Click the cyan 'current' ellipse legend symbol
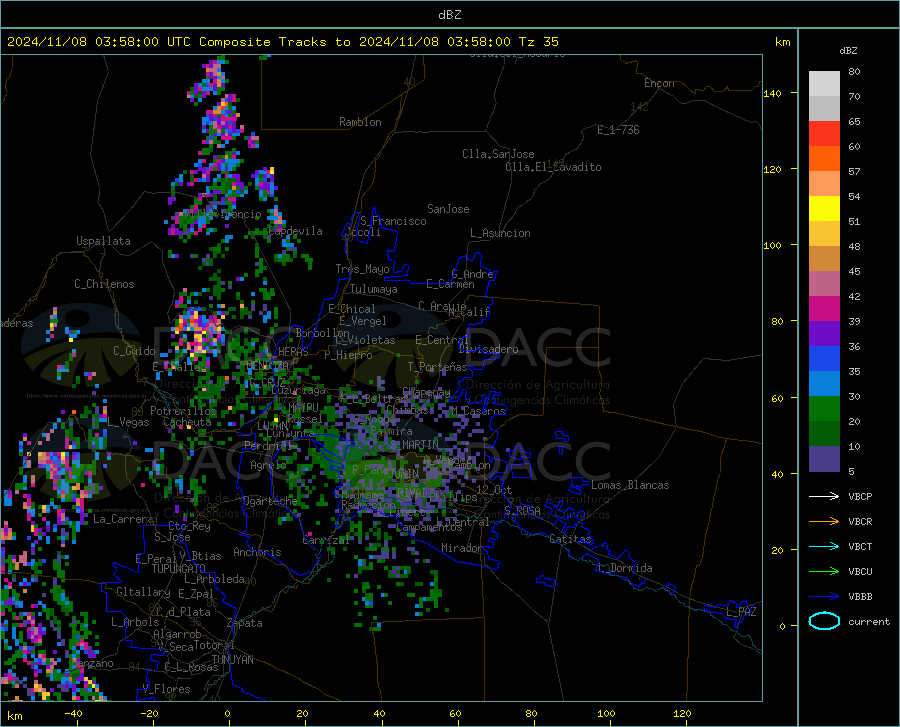The width and height of the screenshot is (900, 727). click(824, 621)
